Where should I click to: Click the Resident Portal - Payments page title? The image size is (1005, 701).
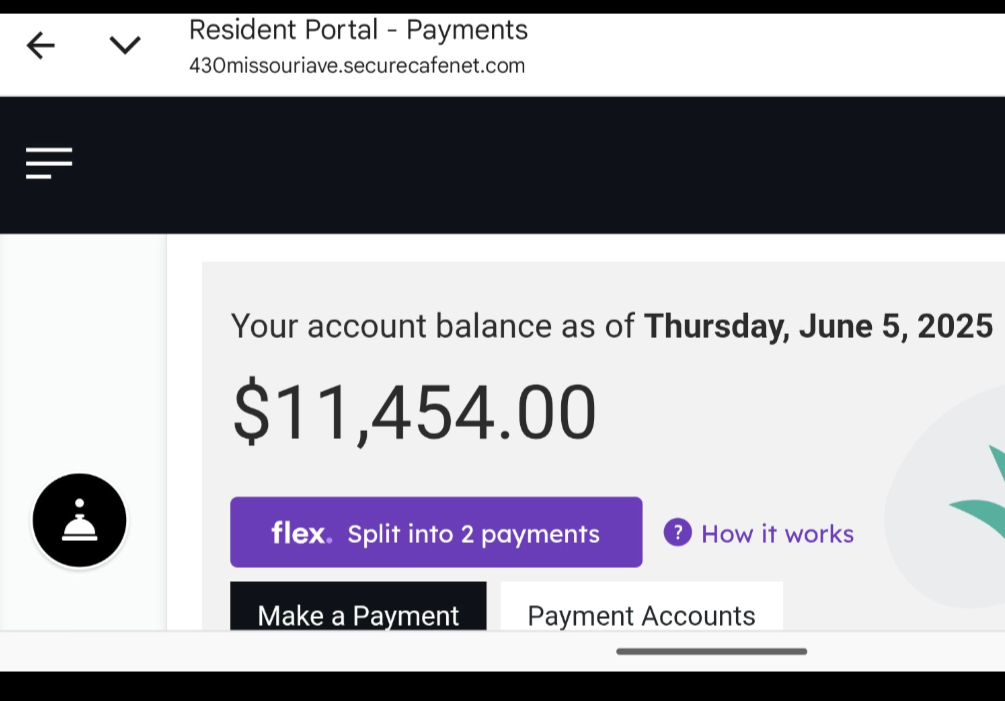click(x=358, y=30)
